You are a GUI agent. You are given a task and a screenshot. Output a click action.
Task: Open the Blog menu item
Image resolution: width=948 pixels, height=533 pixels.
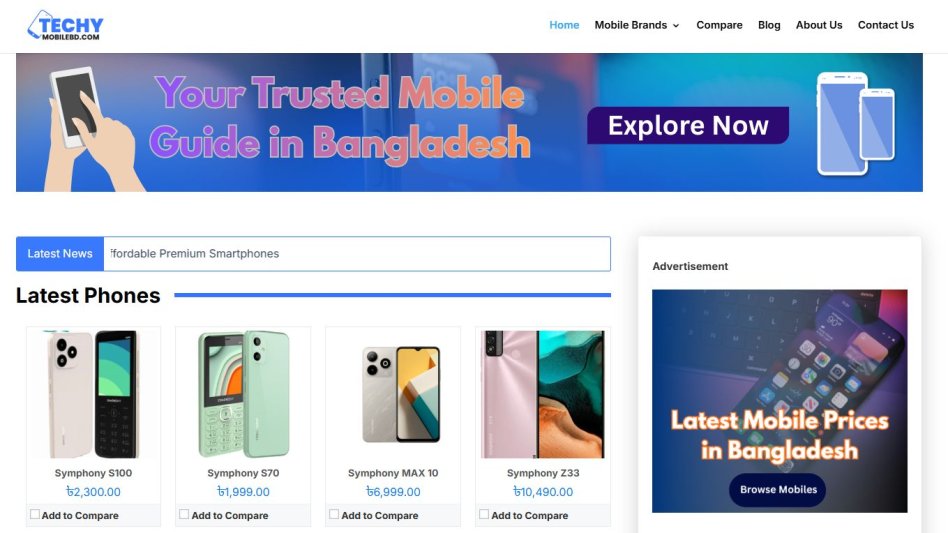click(x=769, y=25)
